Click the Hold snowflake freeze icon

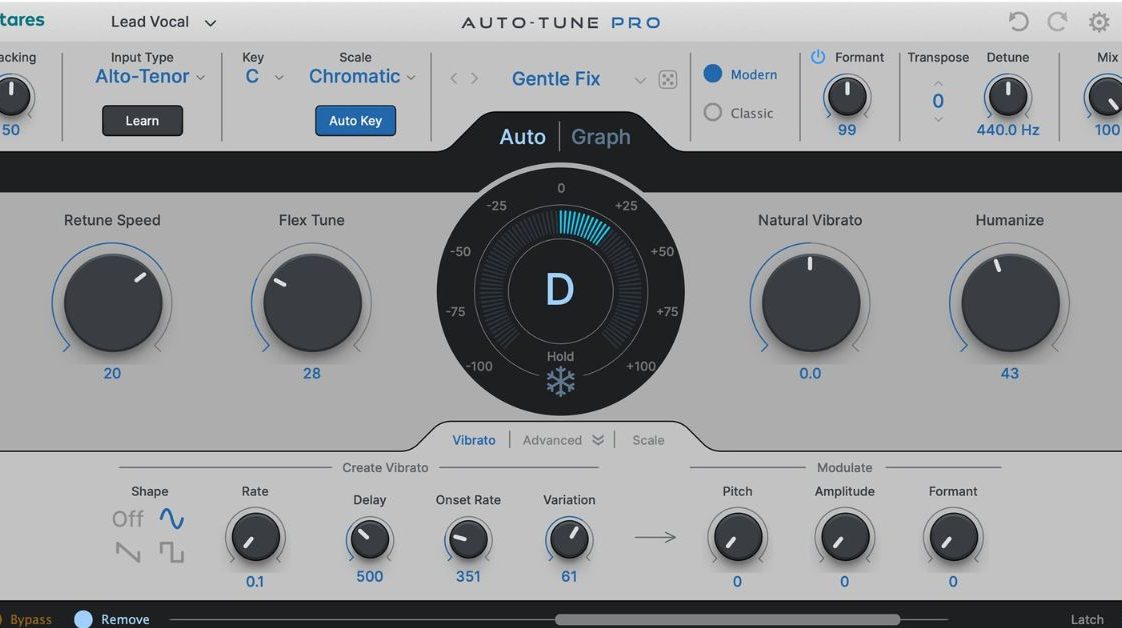pos(560,381)
